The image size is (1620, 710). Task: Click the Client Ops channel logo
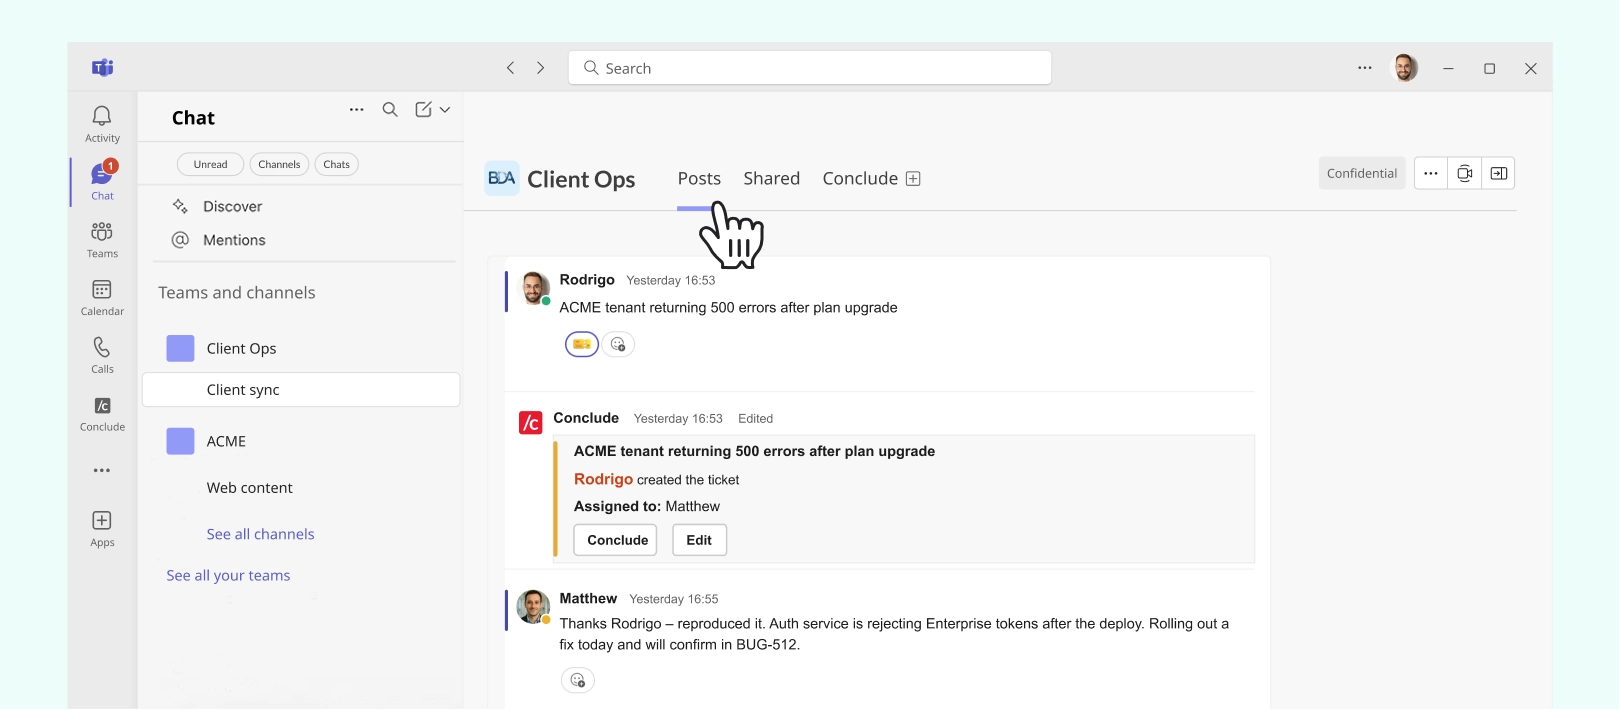click(x=502, y=178)
